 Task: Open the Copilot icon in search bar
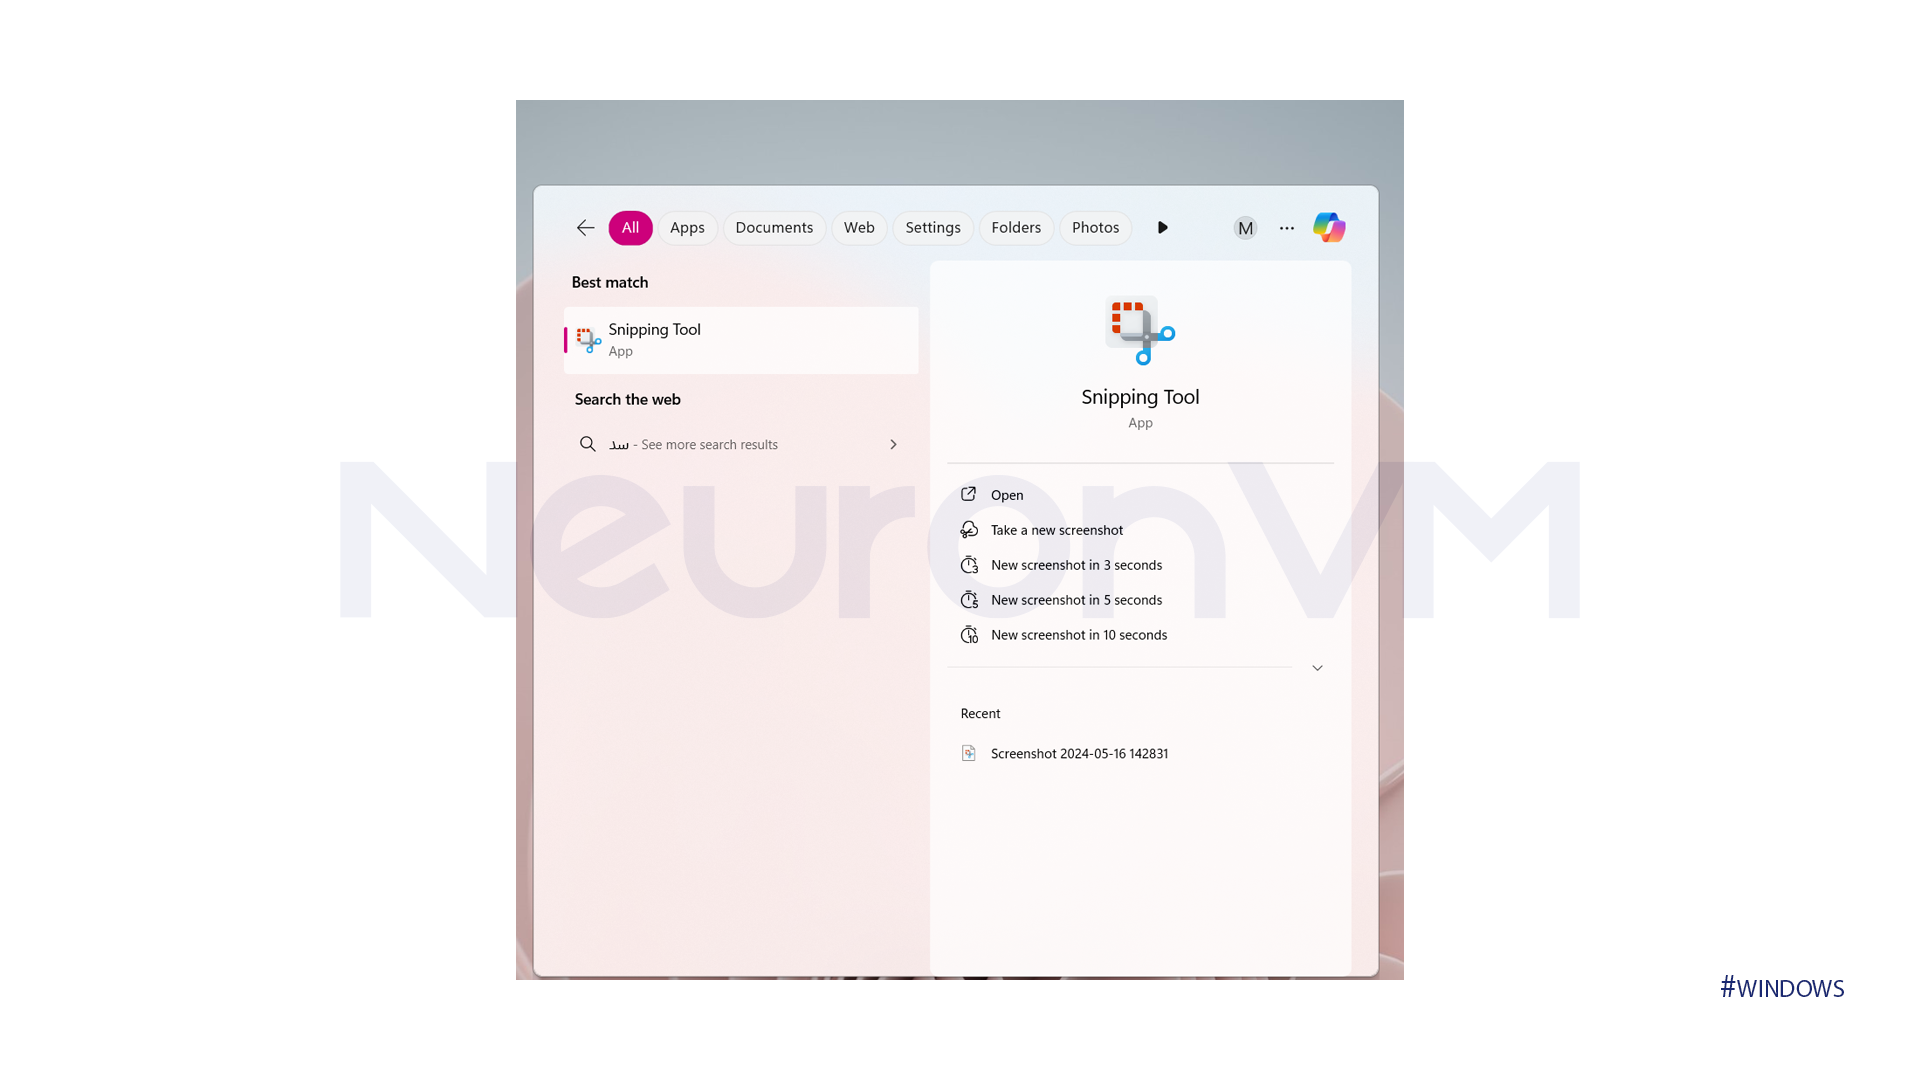pyautogui.click(x=1329, y=227)
